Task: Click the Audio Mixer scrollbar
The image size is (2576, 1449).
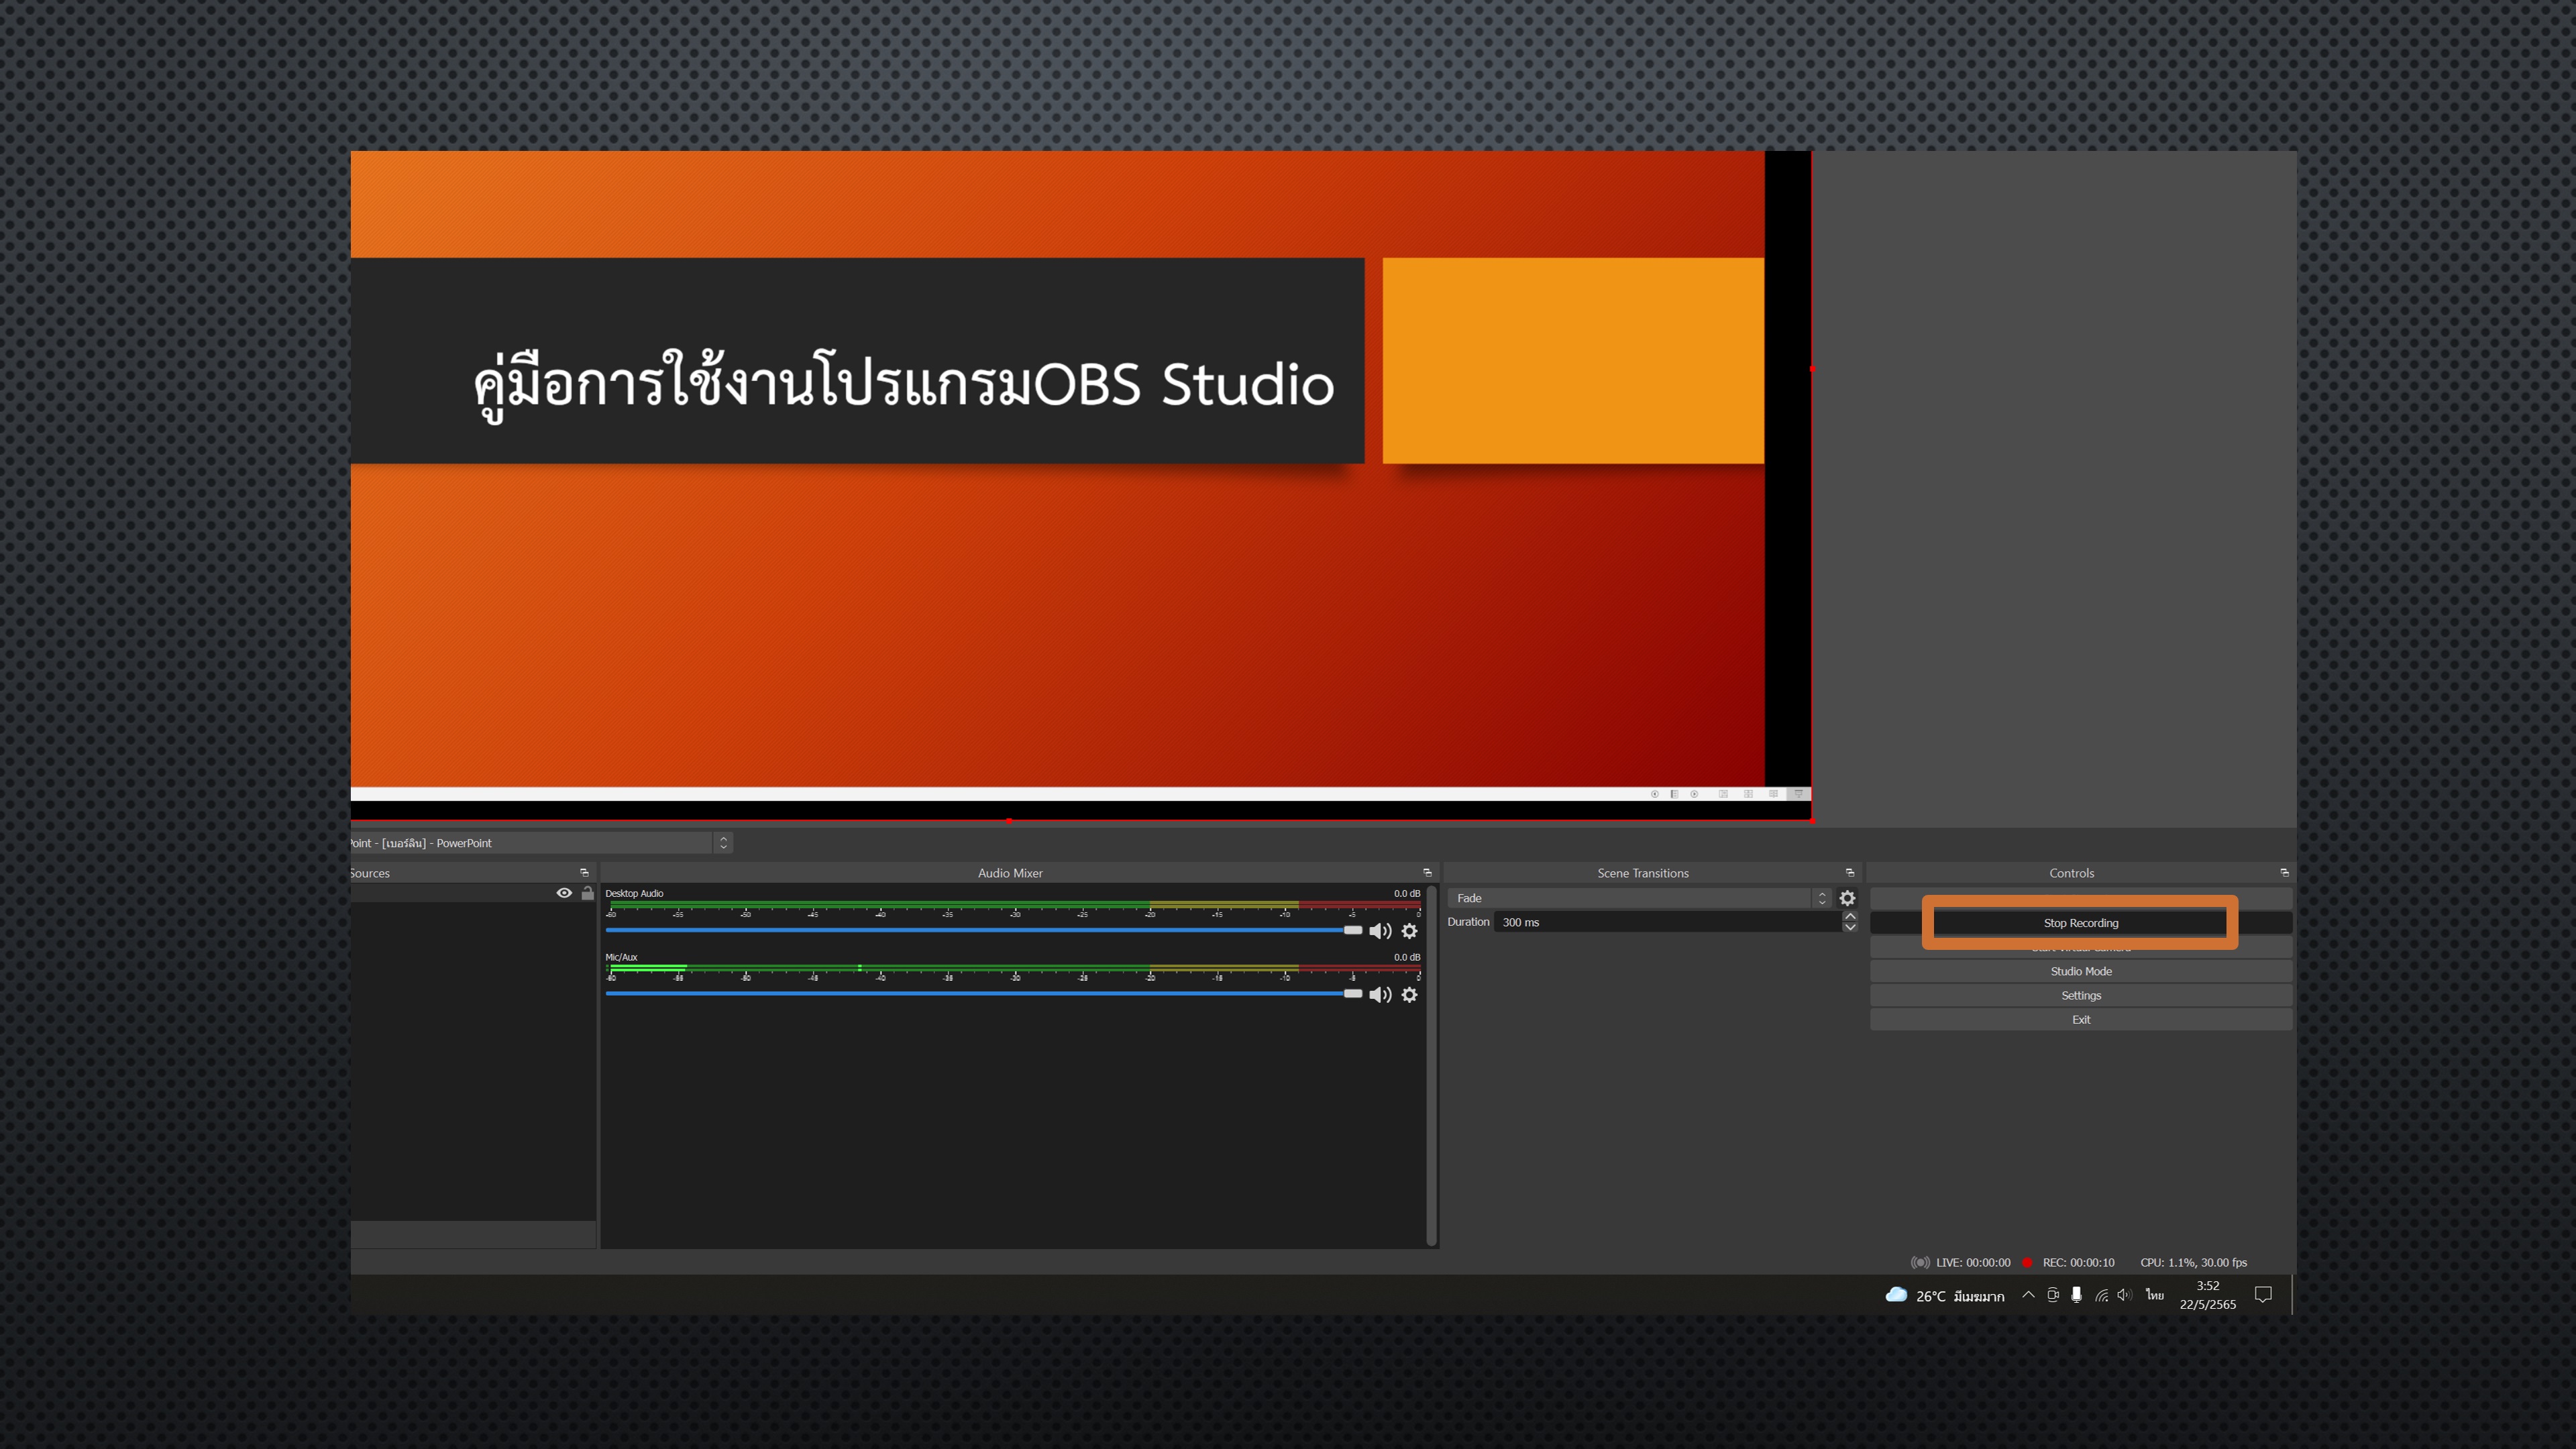Action: point(1431,1065)
